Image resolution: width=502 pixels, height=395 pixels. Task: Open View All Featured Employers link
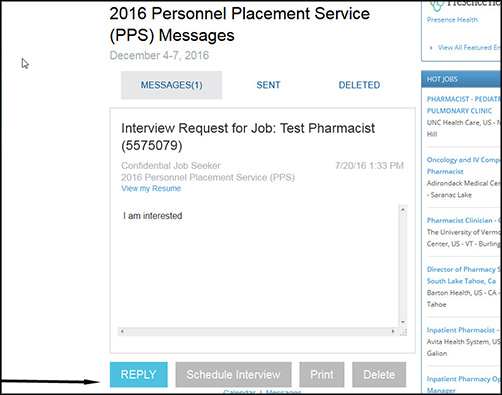click(x=469, y=48)
